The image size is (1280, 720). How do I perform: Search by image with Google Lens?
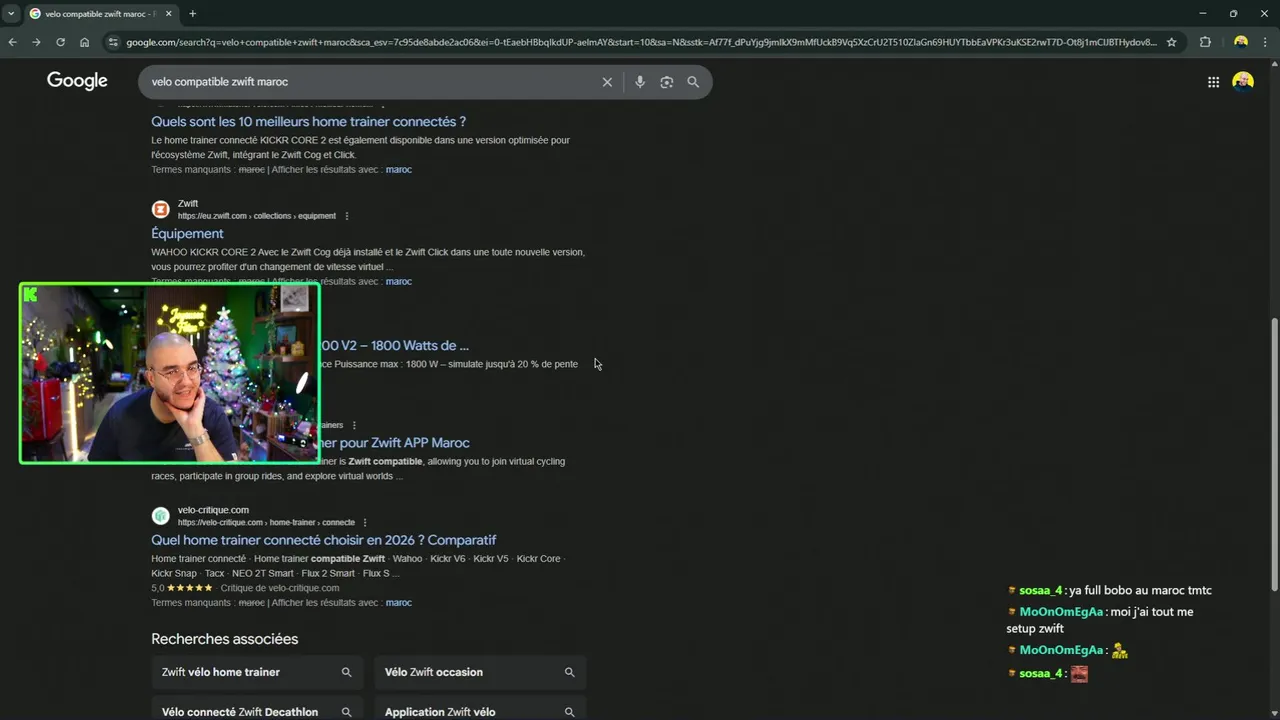click(667, 82)
